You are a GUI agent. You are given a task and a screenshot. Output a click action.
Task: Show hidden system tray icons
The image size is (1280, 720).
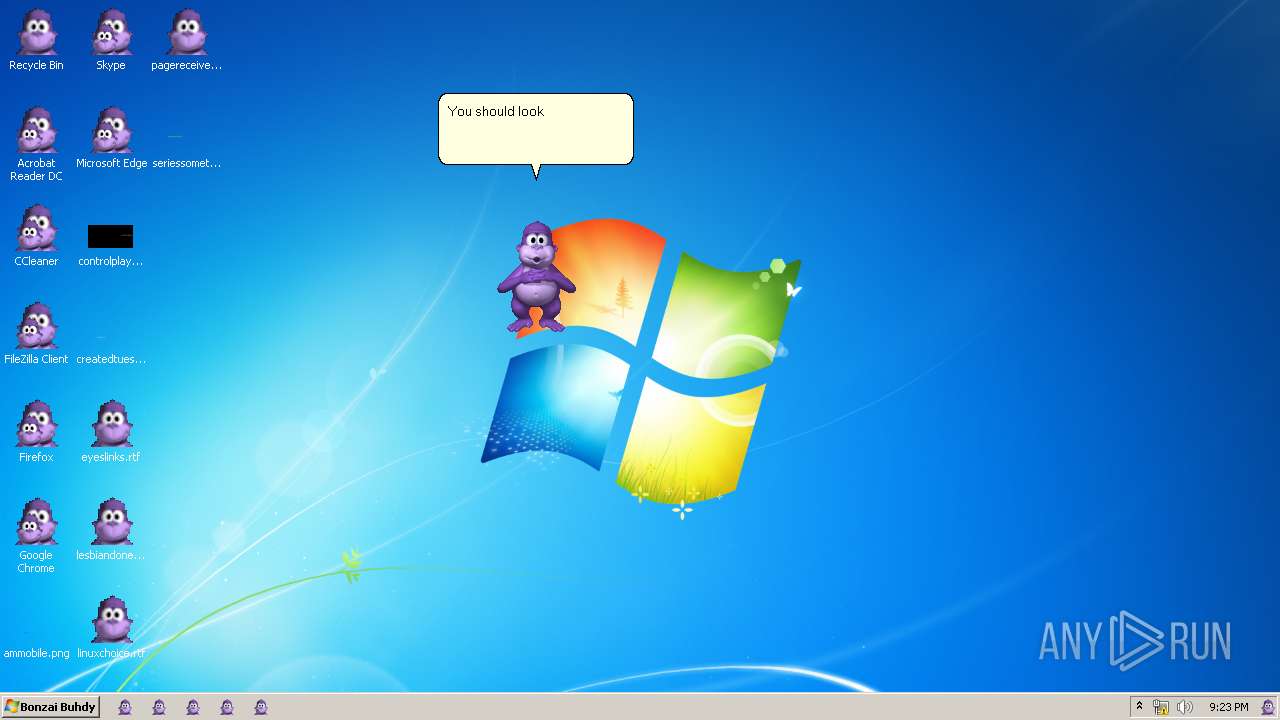pos(1139,707)
